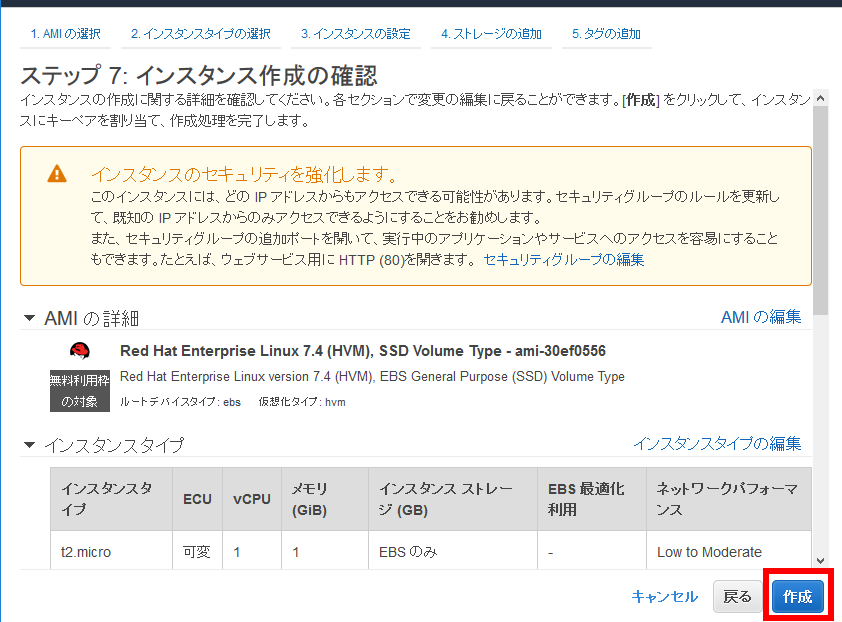Click the 'キャンセル' link

click(664, 596)
